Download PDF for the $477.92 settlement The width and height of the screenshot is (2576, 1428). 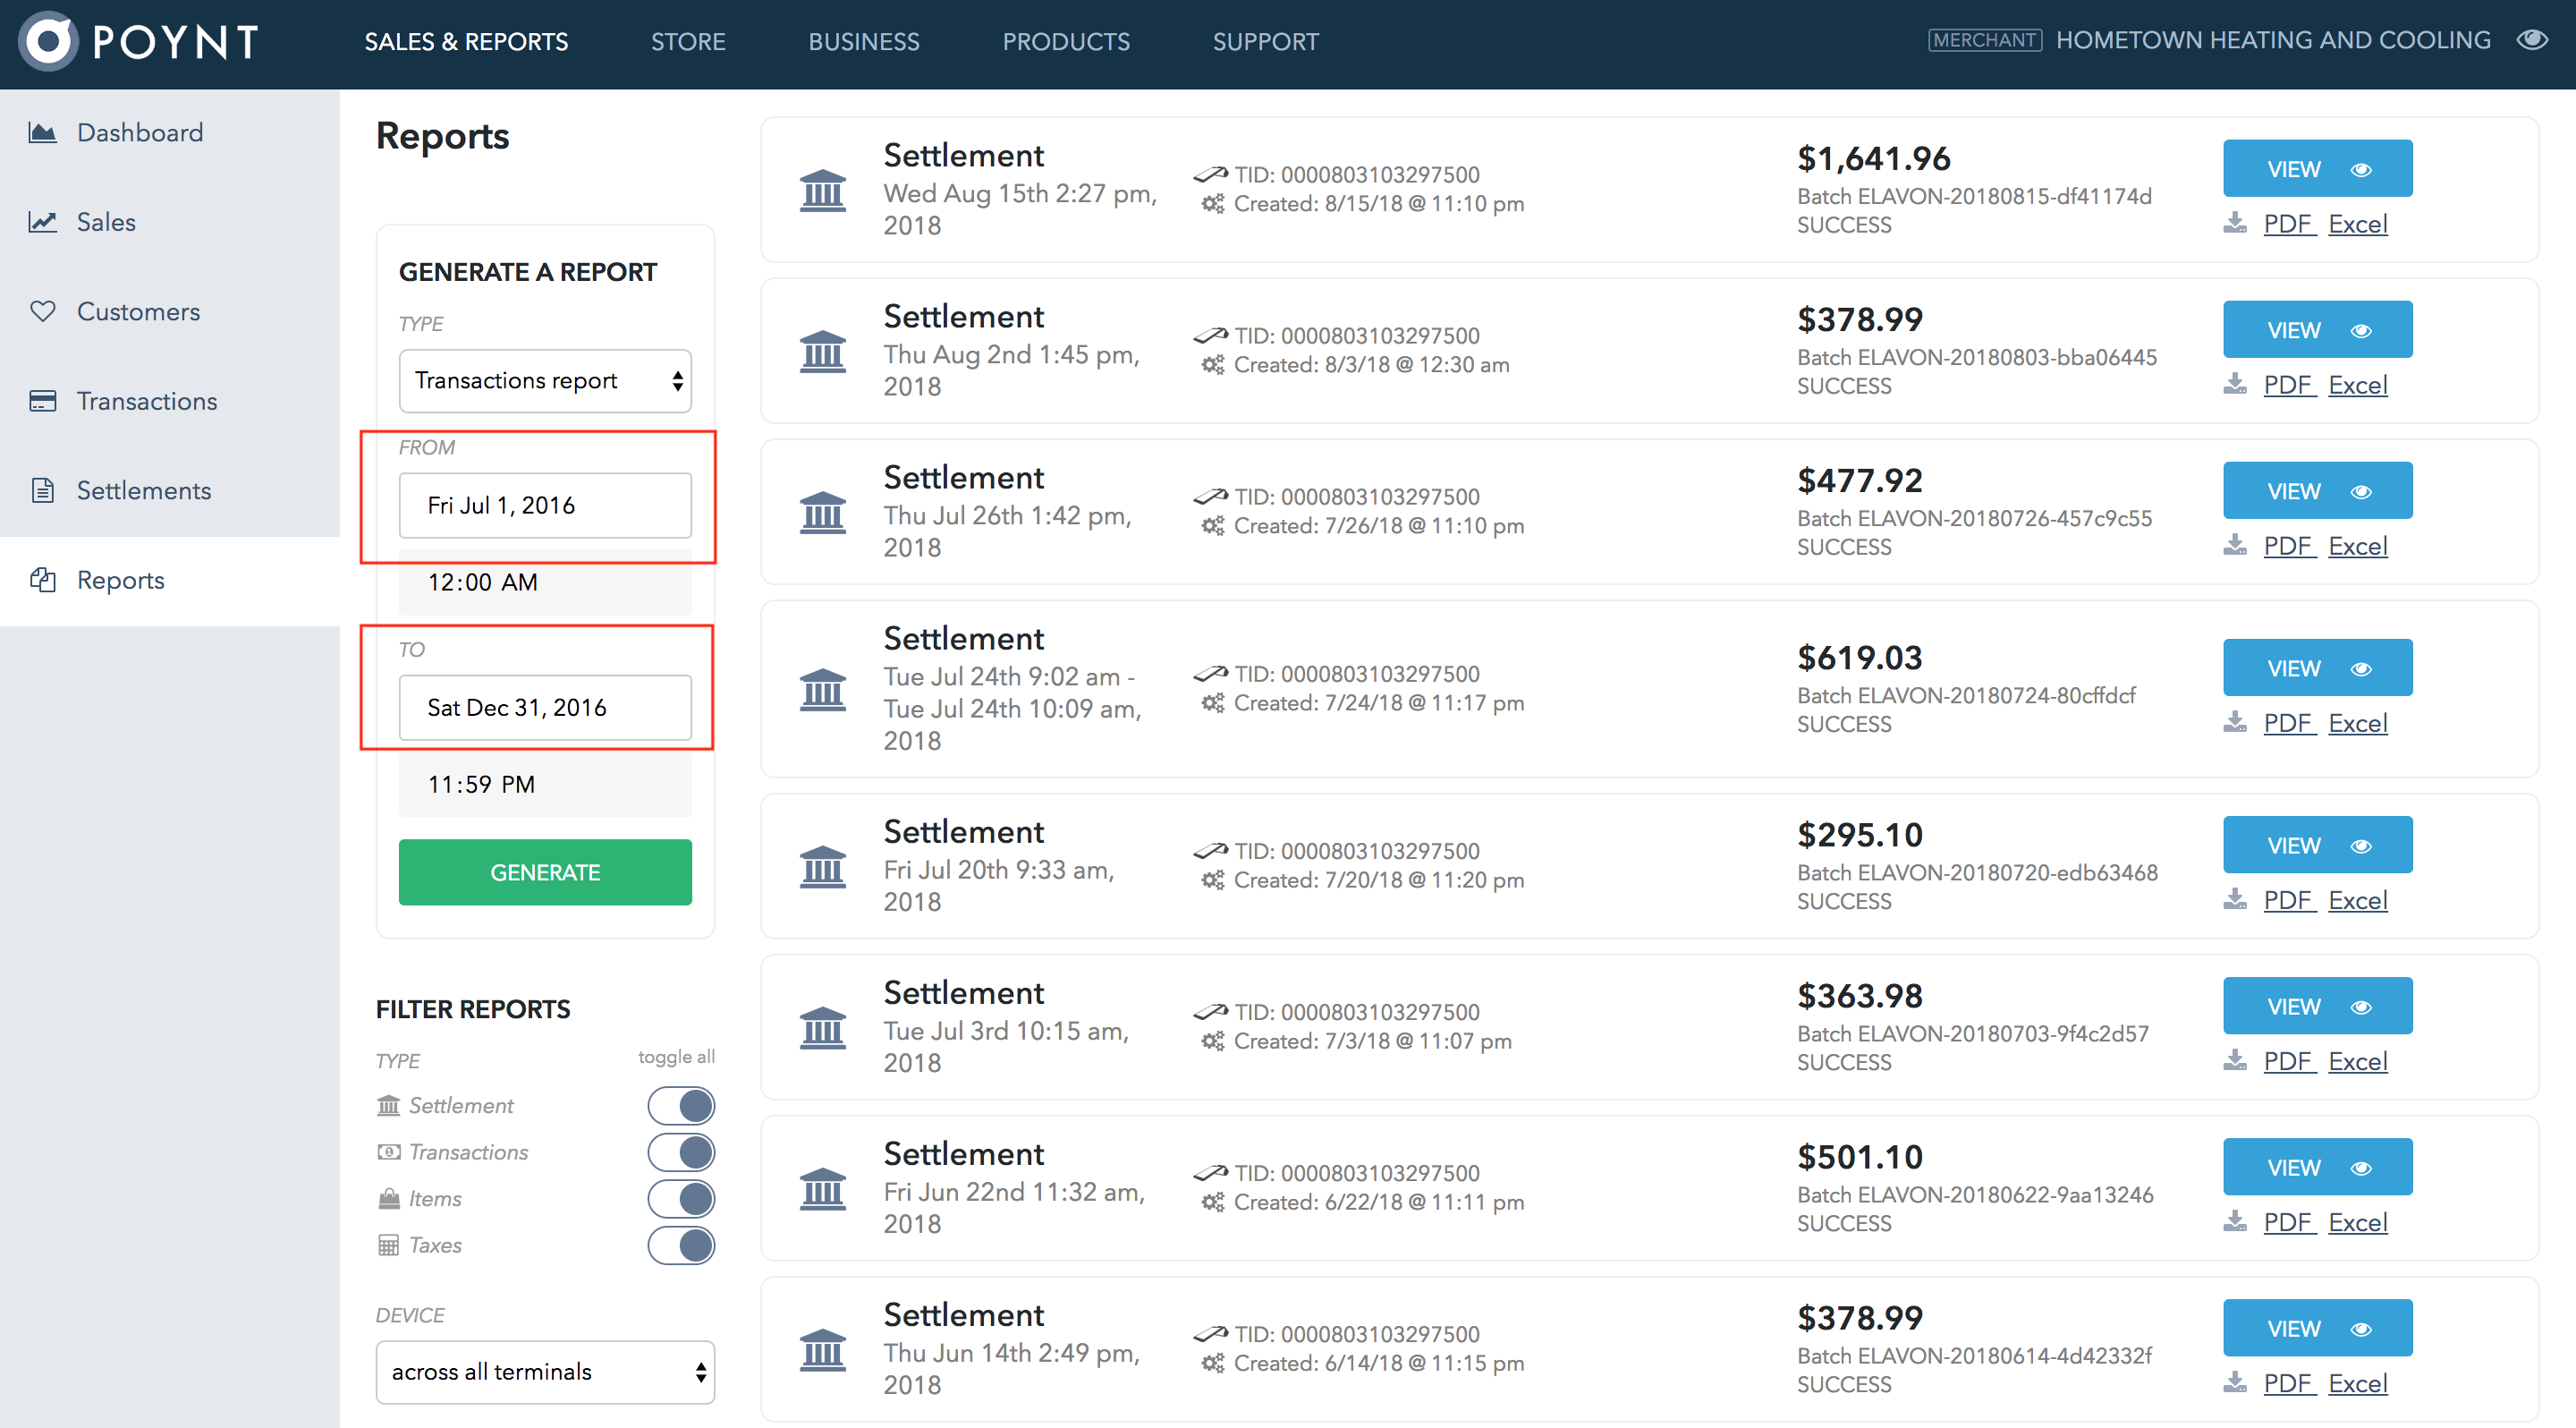coord(2289,545)
